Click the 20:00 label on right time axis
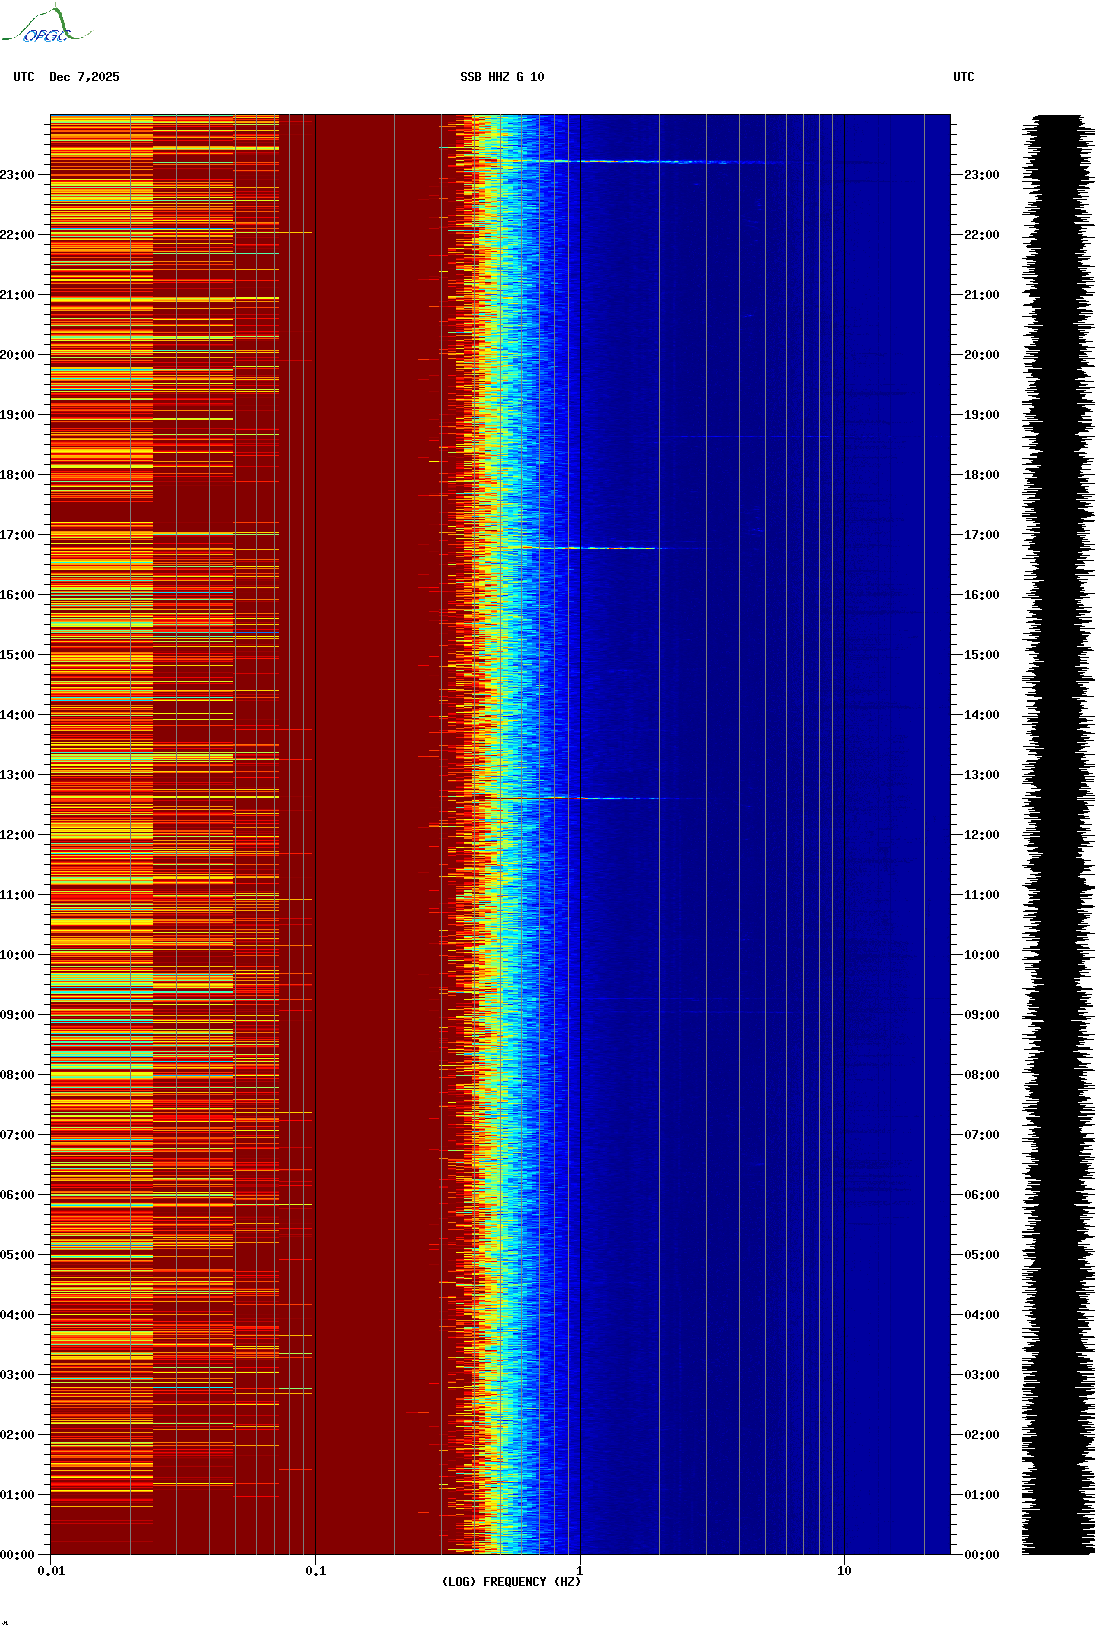Image resolution: width=1102 pixels, height=1634 pixels. pyautogui.click(x=981, y=355)
